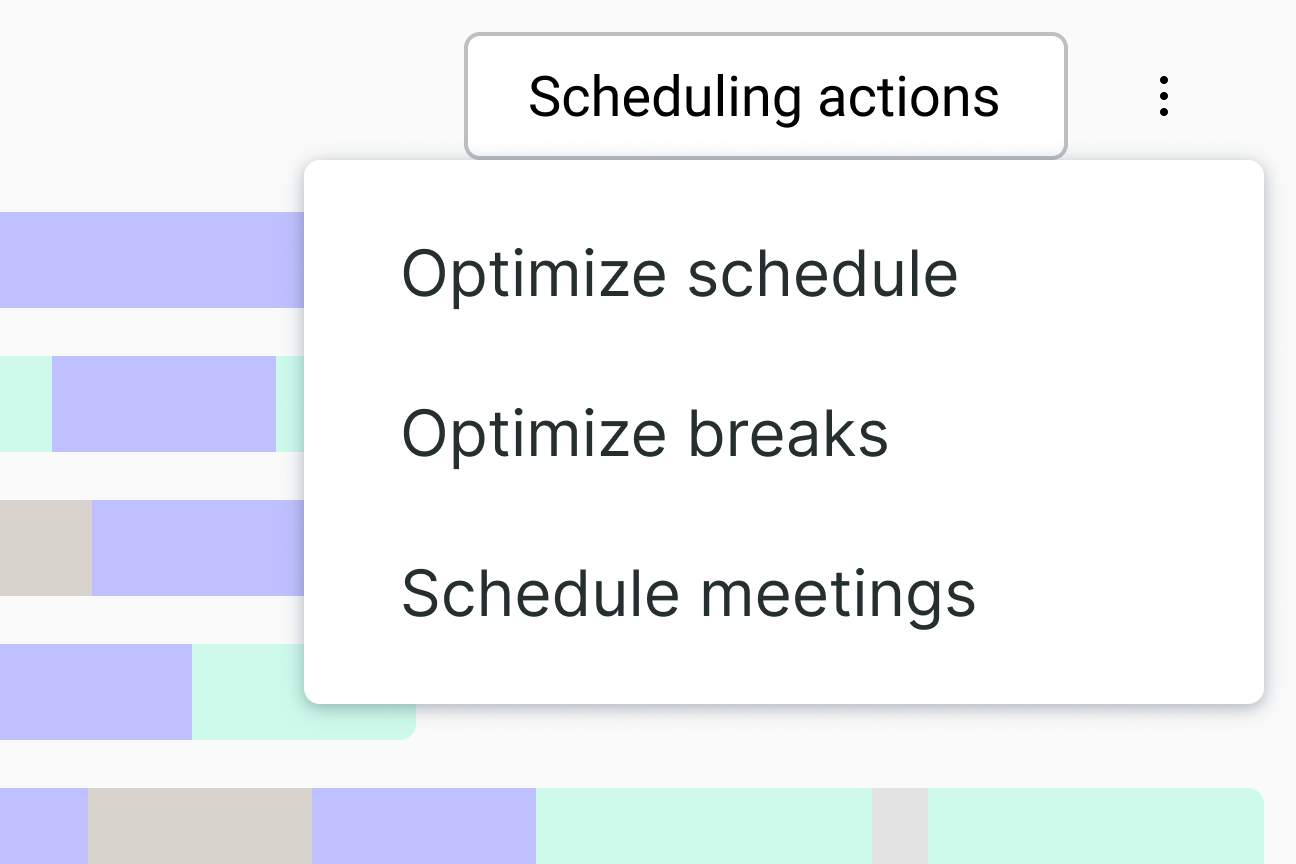Screen dimensions: 1296x864
Task: Select the beige block in the third schedule row
Action: click(45, 547)
